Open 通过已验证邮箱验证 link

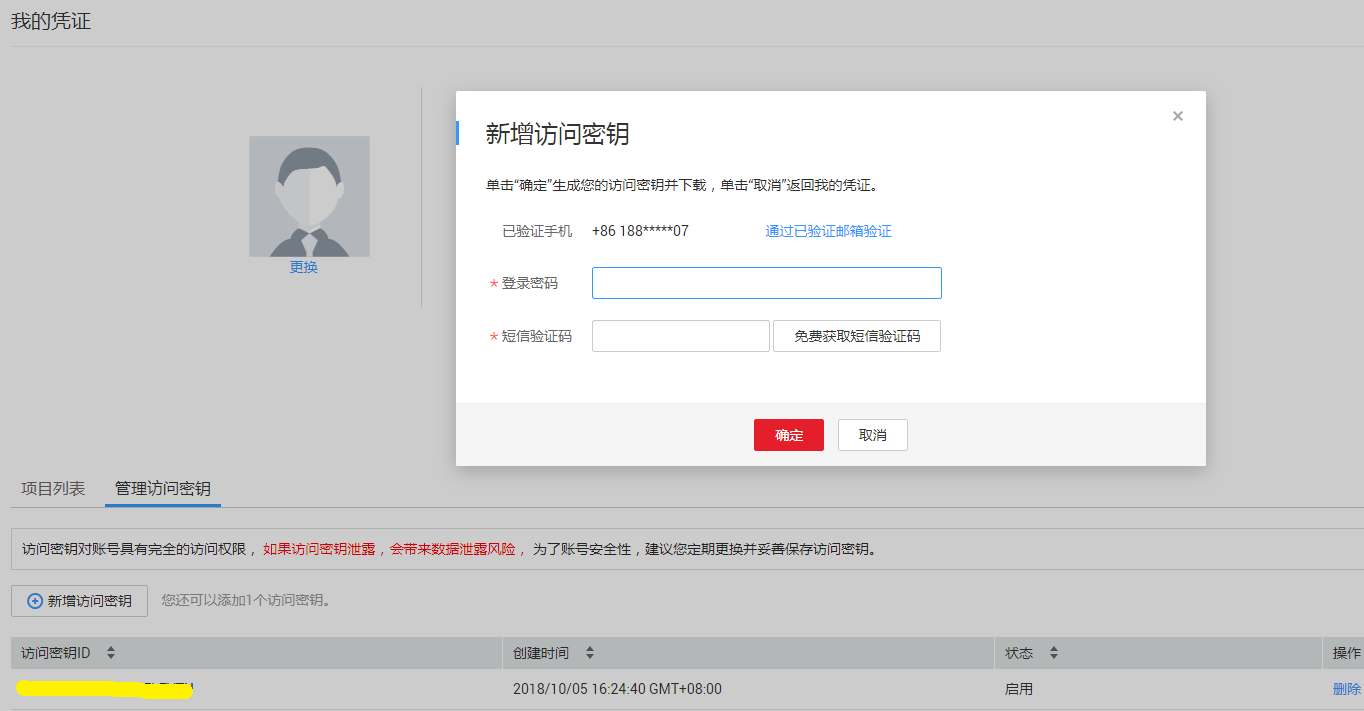coord(828,231)
